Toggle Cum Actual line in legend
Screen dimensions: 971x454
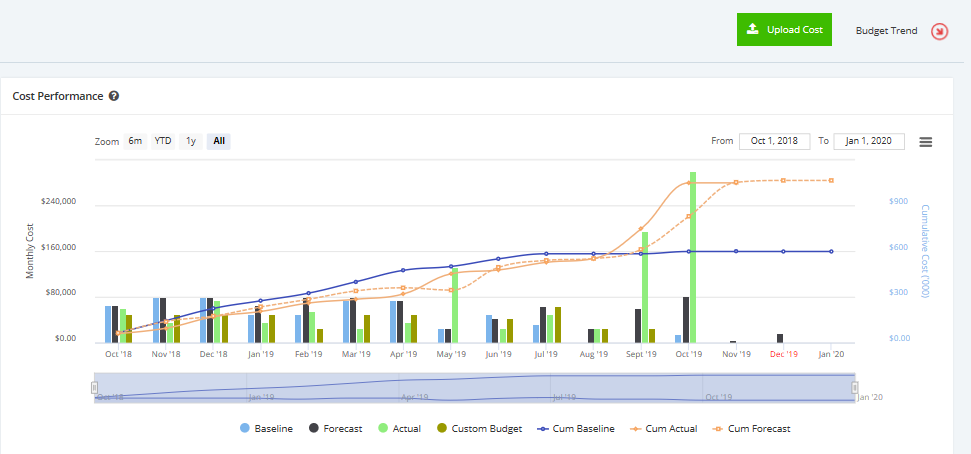click(x=663, y=429)
